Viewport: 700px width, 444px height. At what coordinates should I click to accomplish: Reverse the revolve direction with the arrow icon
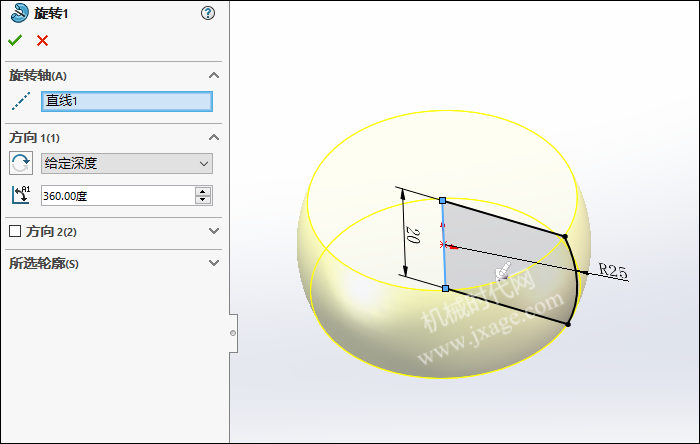(x=21, y=163)
